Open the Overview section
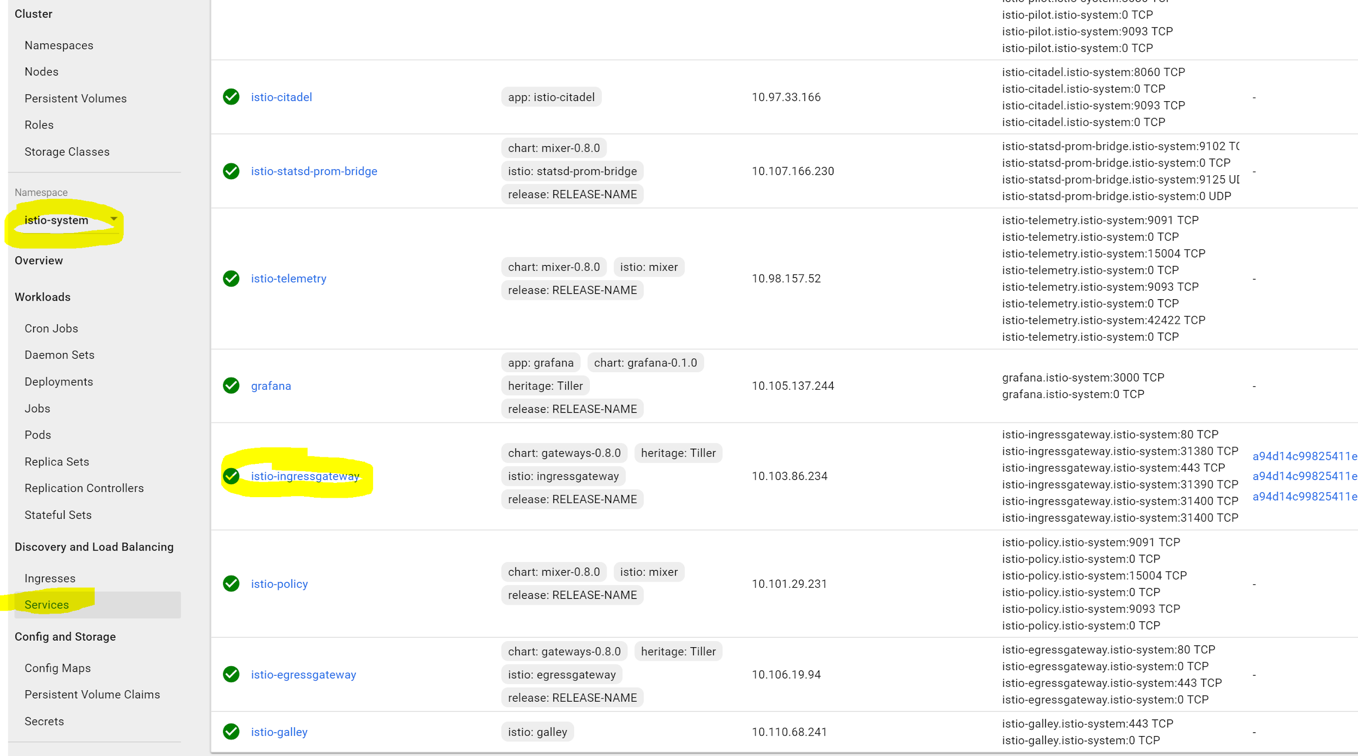 pyautogui.click(x=39, y=261)
